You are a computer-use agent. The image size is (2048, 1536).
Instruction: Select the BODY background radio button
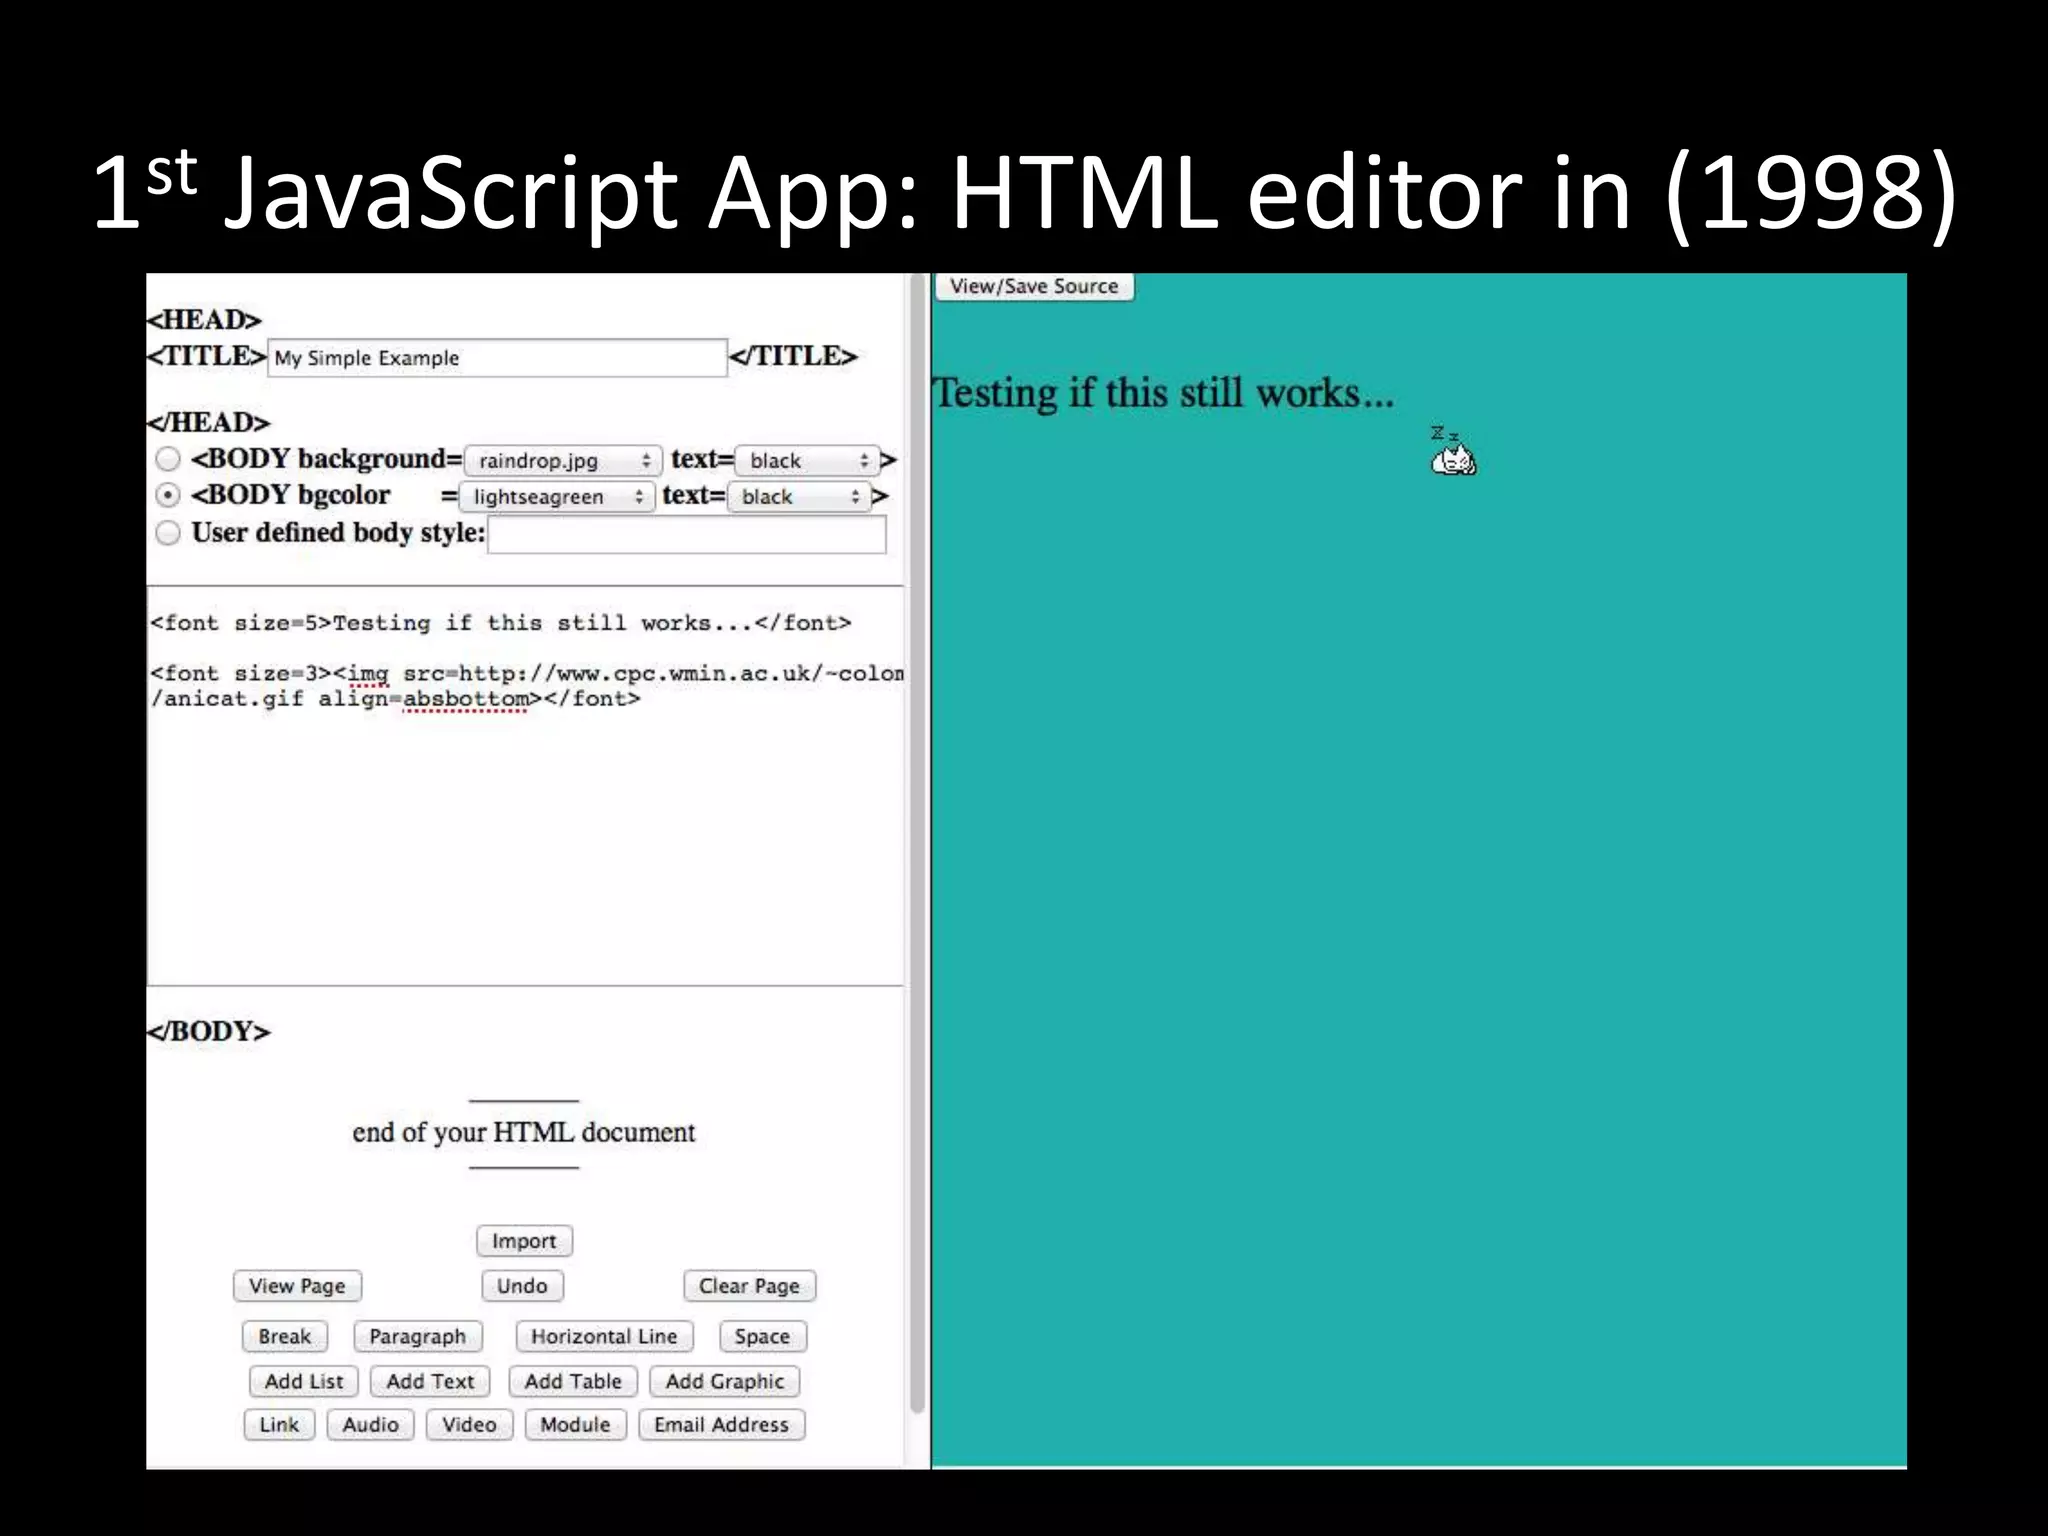pyautogui.click(x=168, y=459)
